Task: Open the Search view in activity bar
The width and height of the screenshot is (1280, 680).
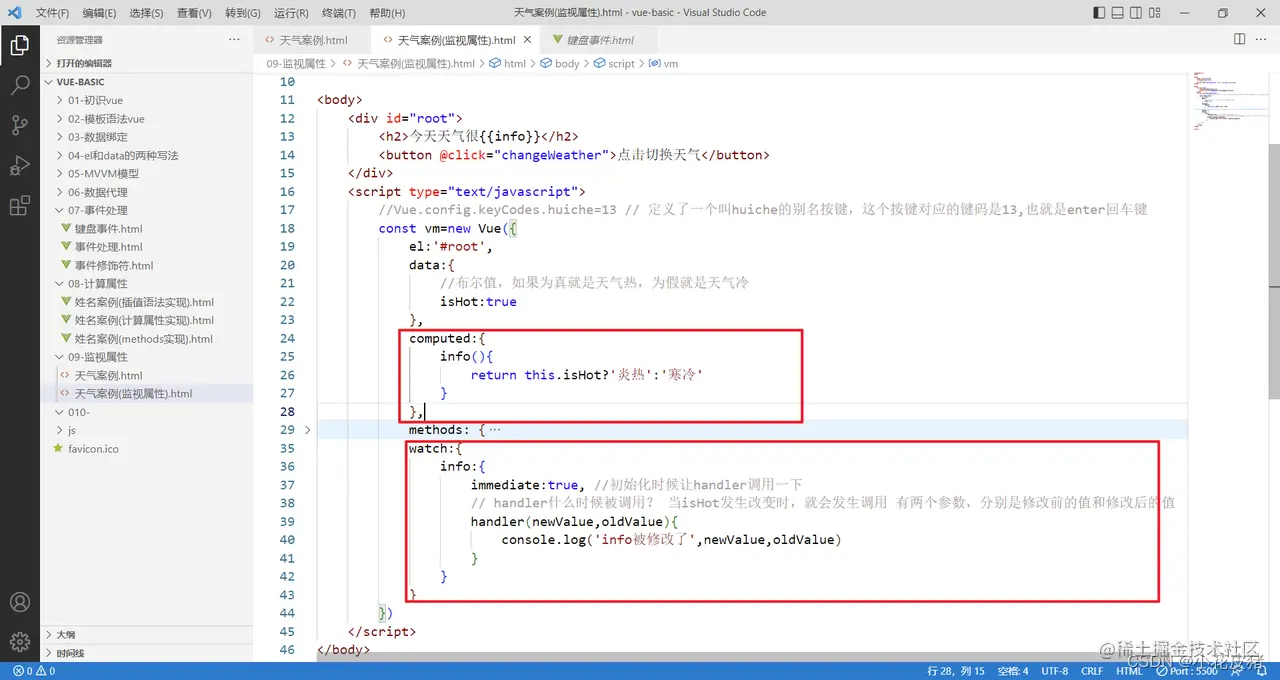Action: coord(19,85)
